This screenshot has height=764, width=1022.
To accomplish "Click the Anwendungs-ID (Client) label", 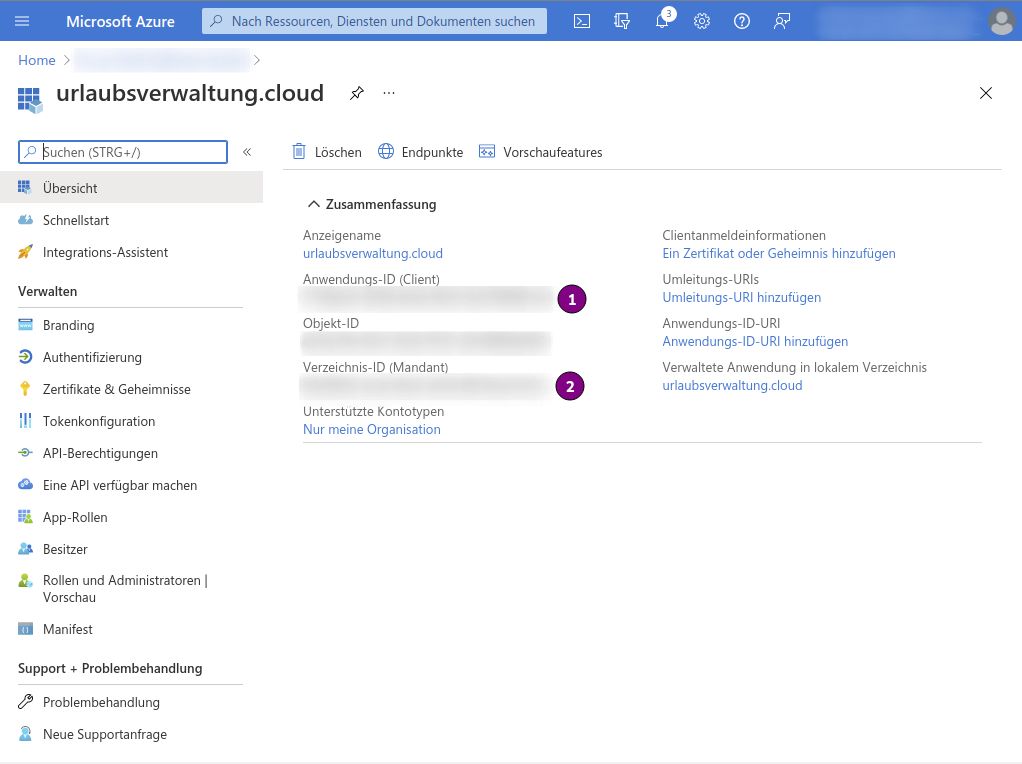I will pos(372,279).
